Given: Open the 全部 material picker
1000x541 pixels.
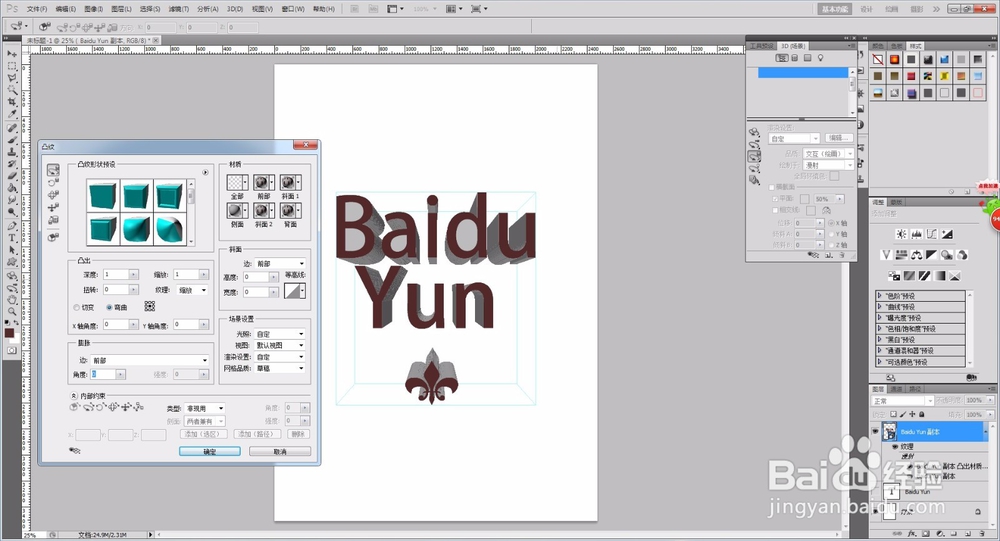Looking at the screenshot, I should pyautogui.click(x=237, y=182).
